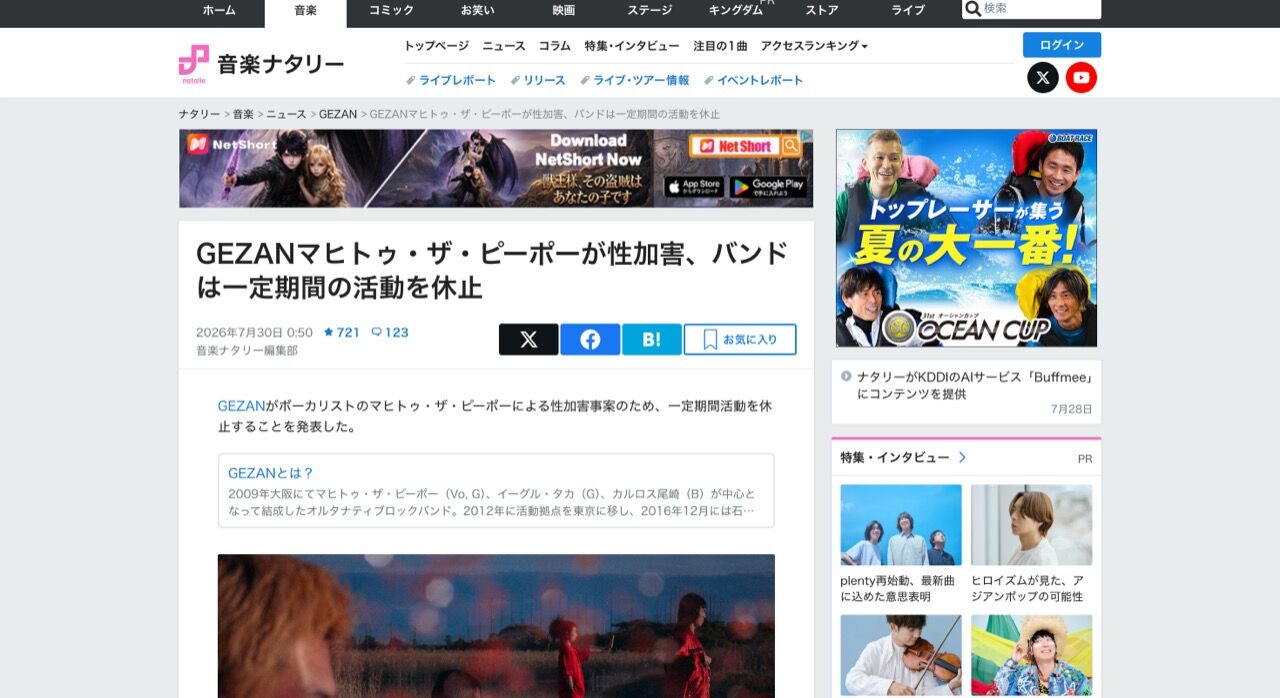
Task: Share article via the Facebook button
Action: click(x=590, y=340)
